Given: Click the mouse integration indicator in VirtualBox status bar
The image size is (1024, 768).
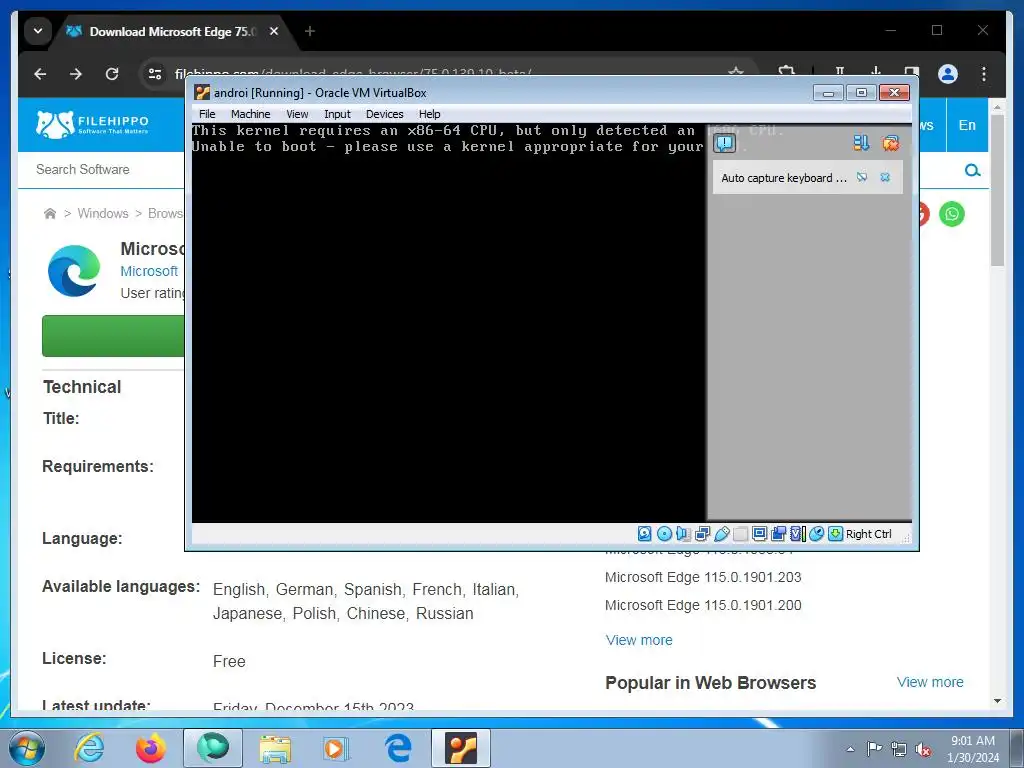Looking at the screenshot, I should (816, 534).
